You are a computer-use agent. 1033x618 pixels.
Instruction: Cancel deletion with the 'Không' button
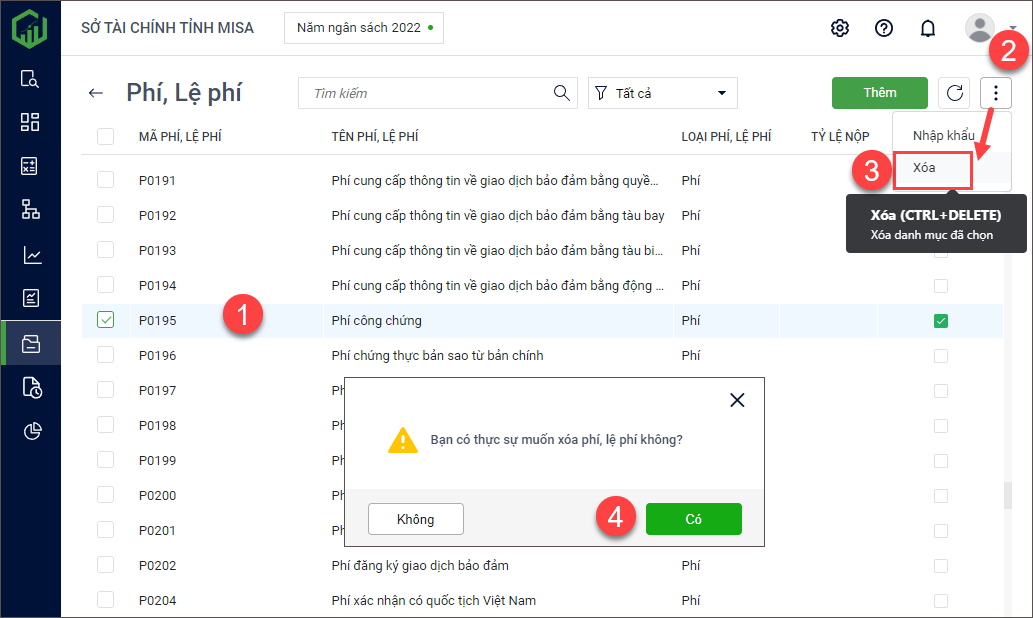point(416,519)
